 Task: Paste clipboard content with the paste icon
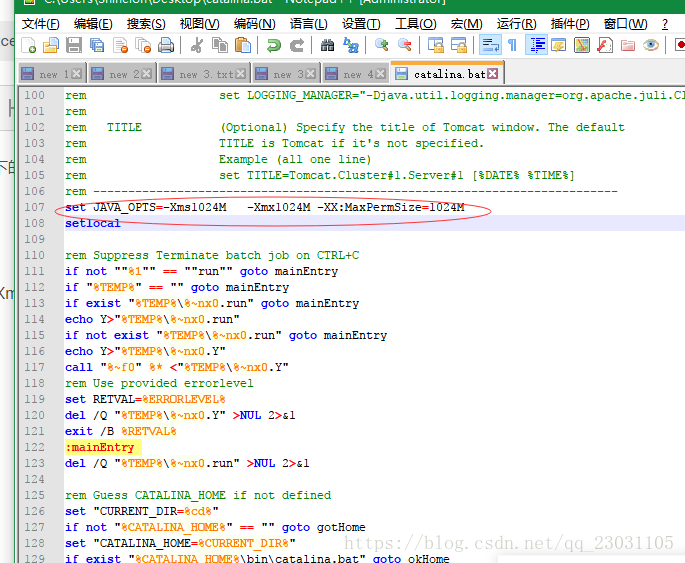coord(243,45)
